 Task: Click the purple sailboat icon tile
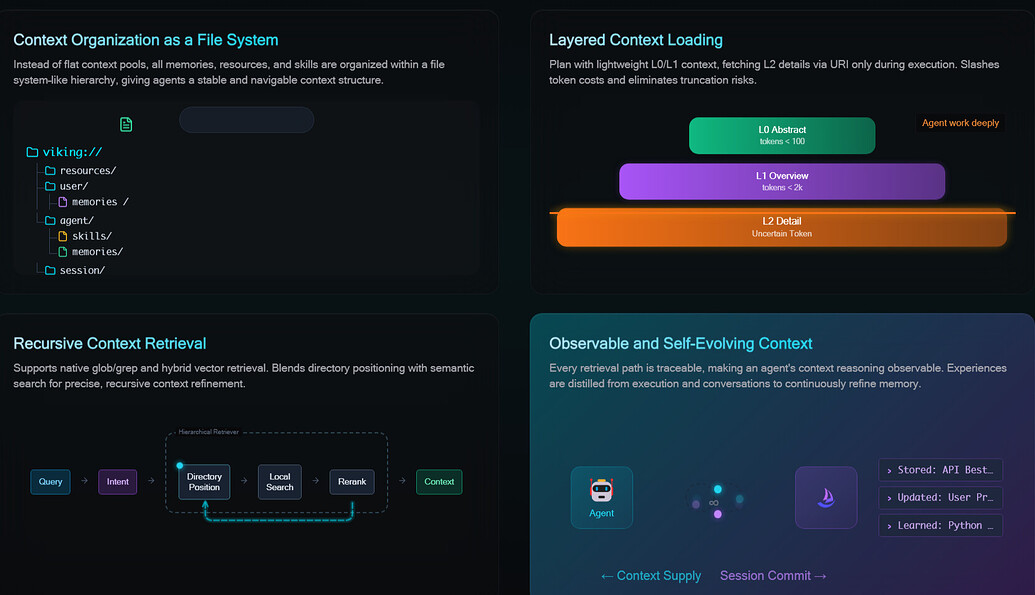coord(826,497)
